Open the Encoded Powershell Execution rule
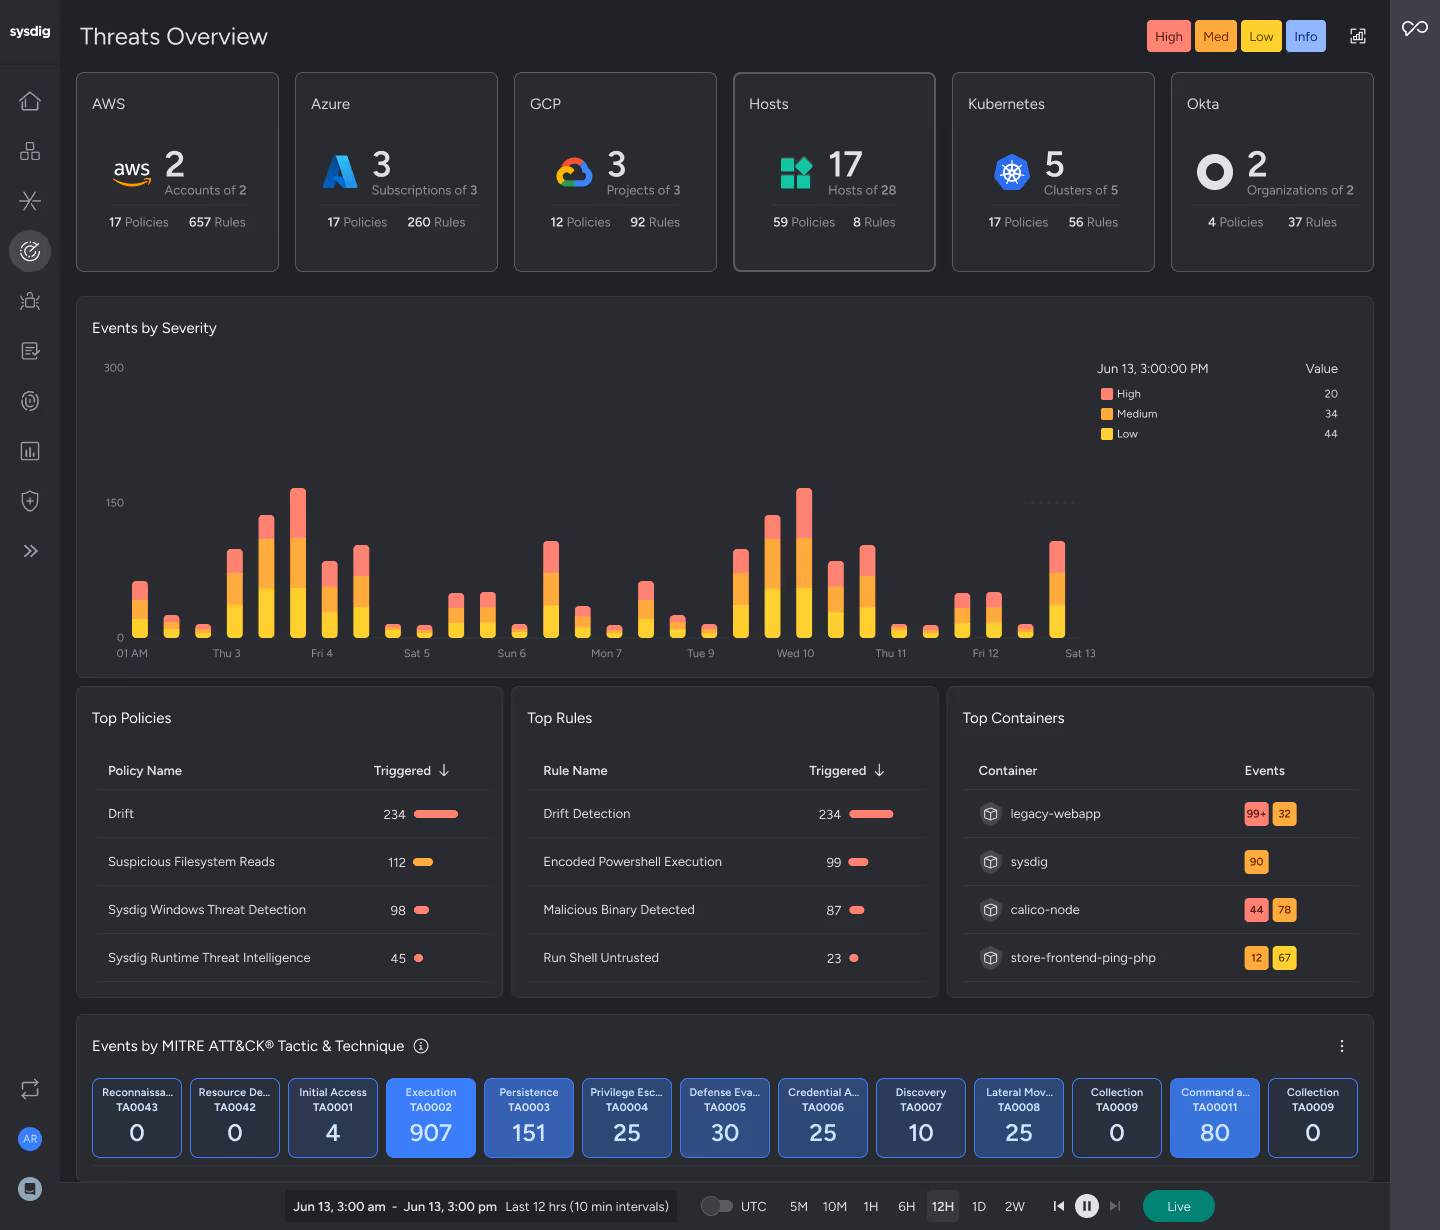Viewport: 1440px width, 1230px height. point(727,862)
